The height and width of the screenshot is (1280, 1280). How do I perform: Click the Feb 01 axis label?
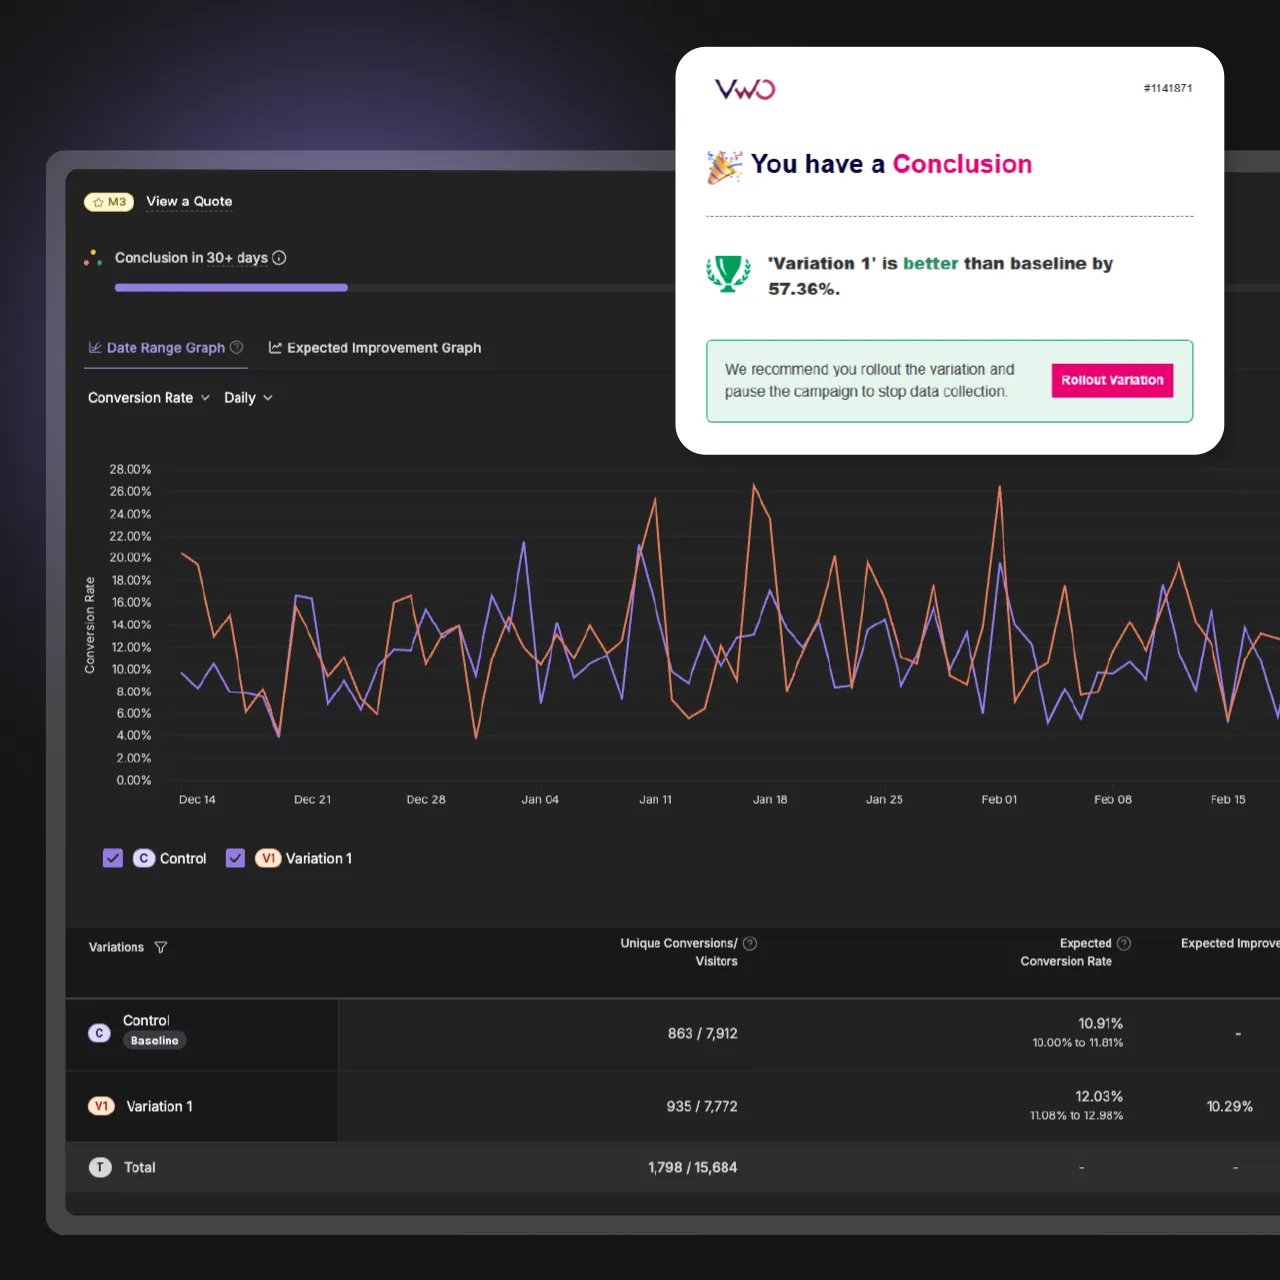999,799
